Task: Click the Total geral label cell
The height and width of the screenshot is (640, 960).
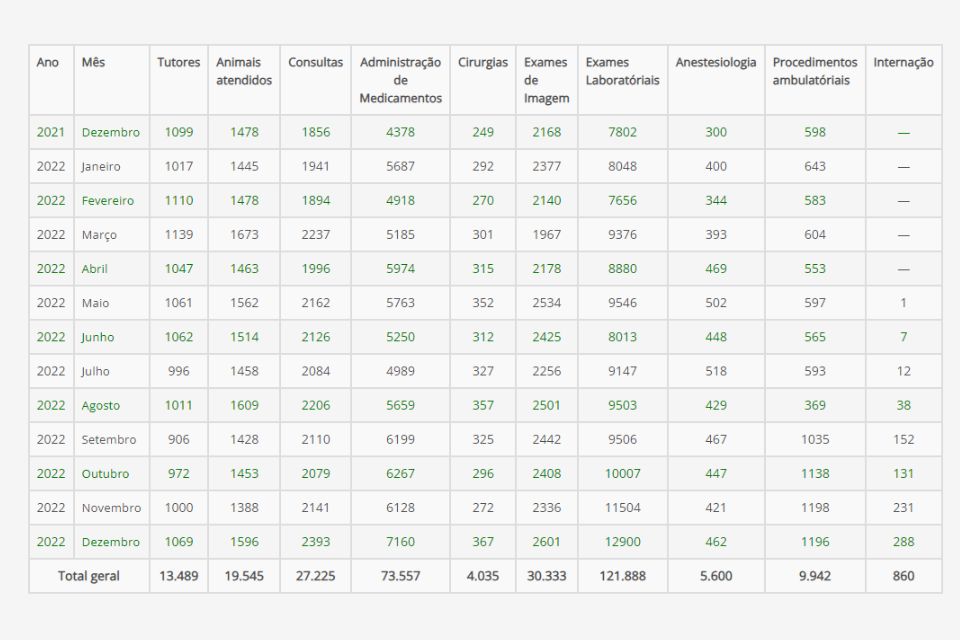Action: click(x=89, y=576)
